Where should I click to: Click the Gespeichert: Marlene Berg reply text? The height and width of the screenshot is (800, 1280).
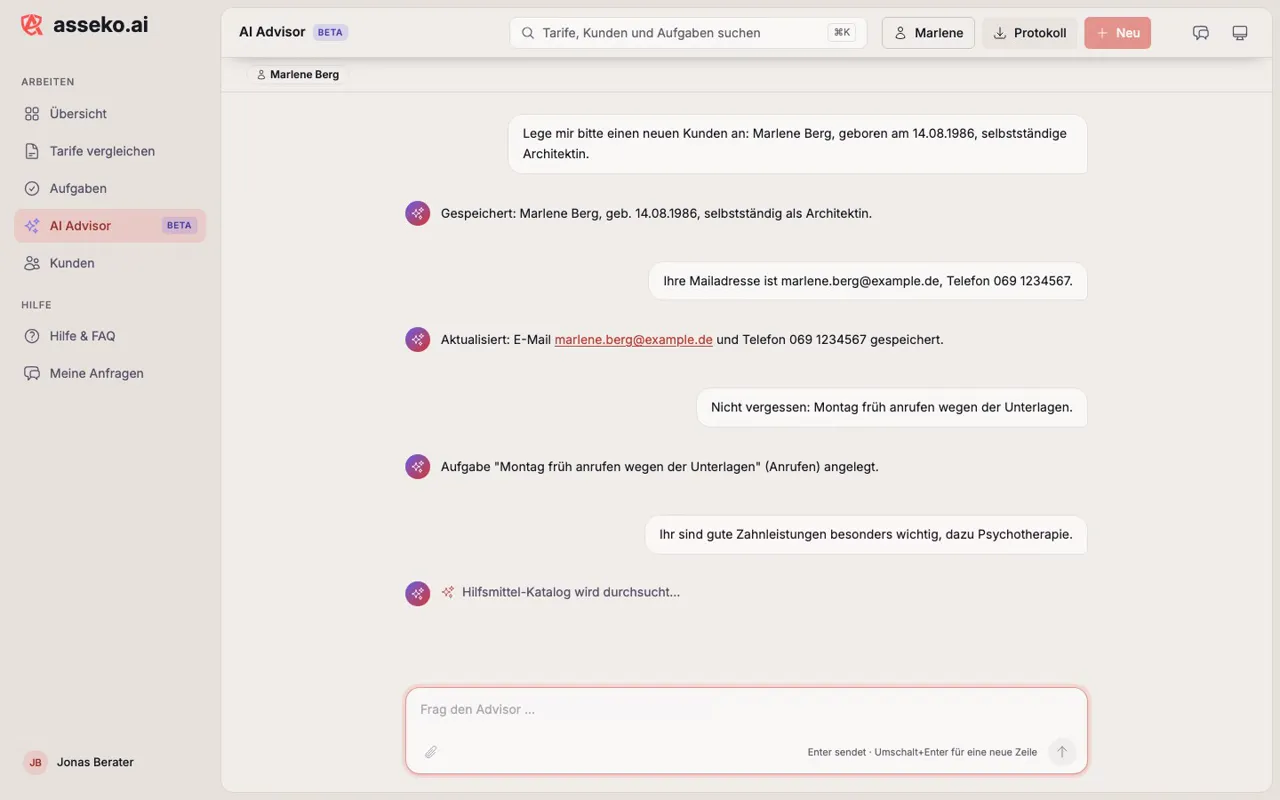point(656,213)
